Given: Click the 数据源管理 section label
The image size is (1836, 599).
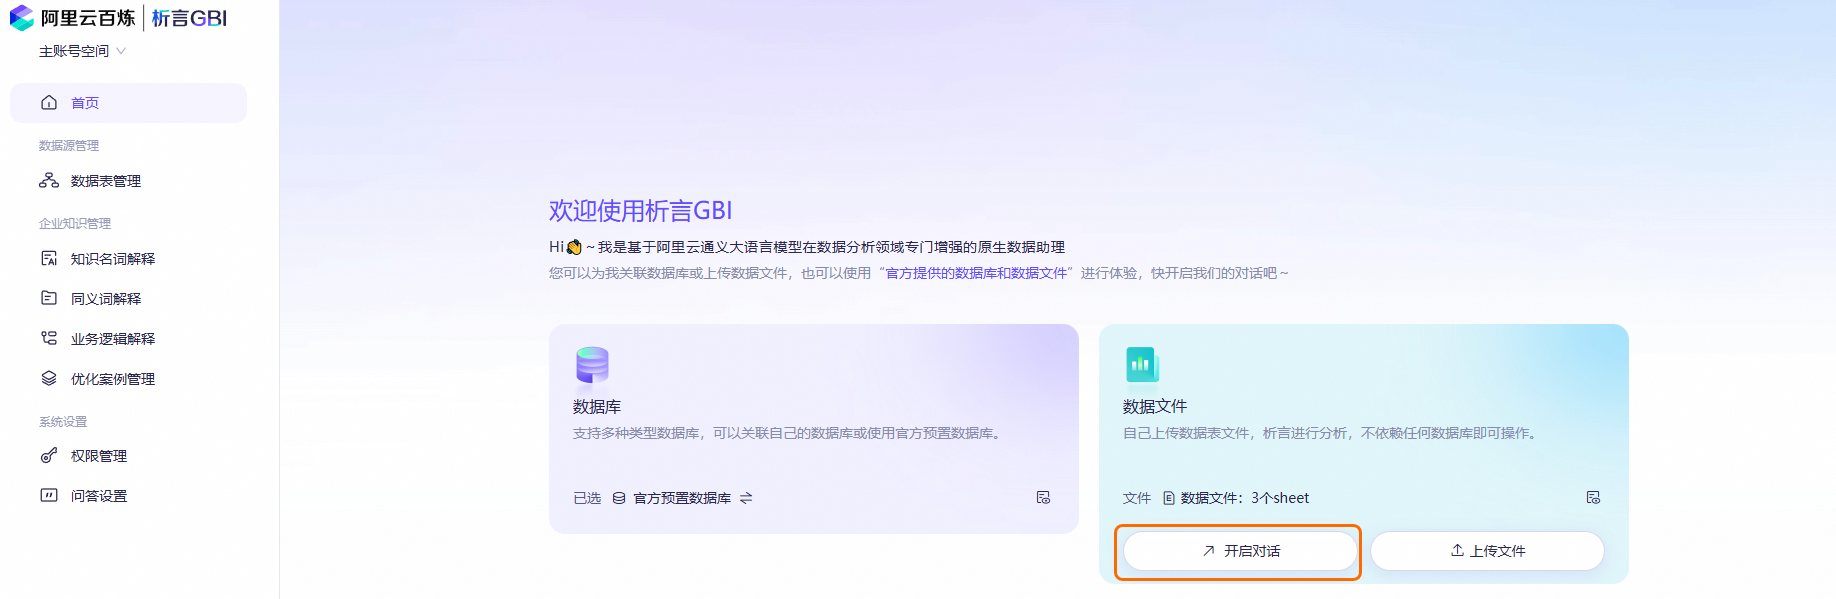Looking at the screenshot, I should [x=69, y=145].
